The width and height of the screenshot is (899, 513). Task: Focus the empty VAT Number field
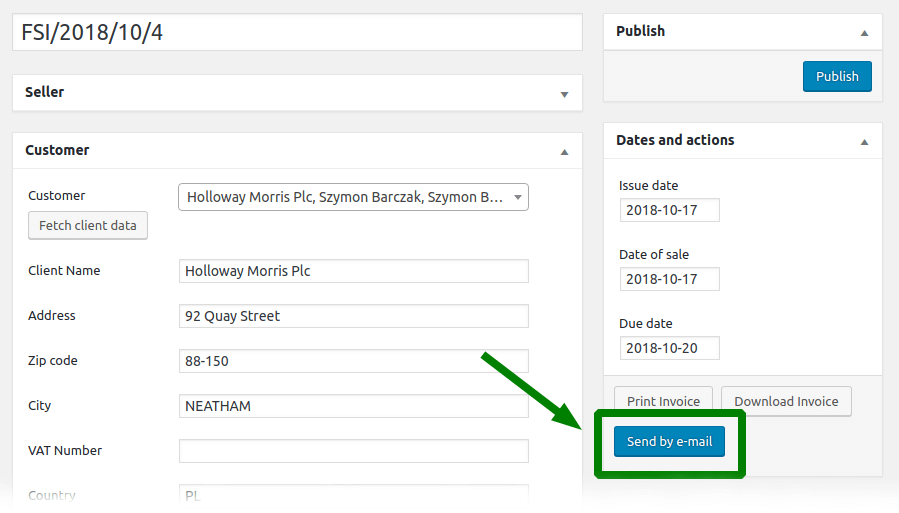[353, 451]
